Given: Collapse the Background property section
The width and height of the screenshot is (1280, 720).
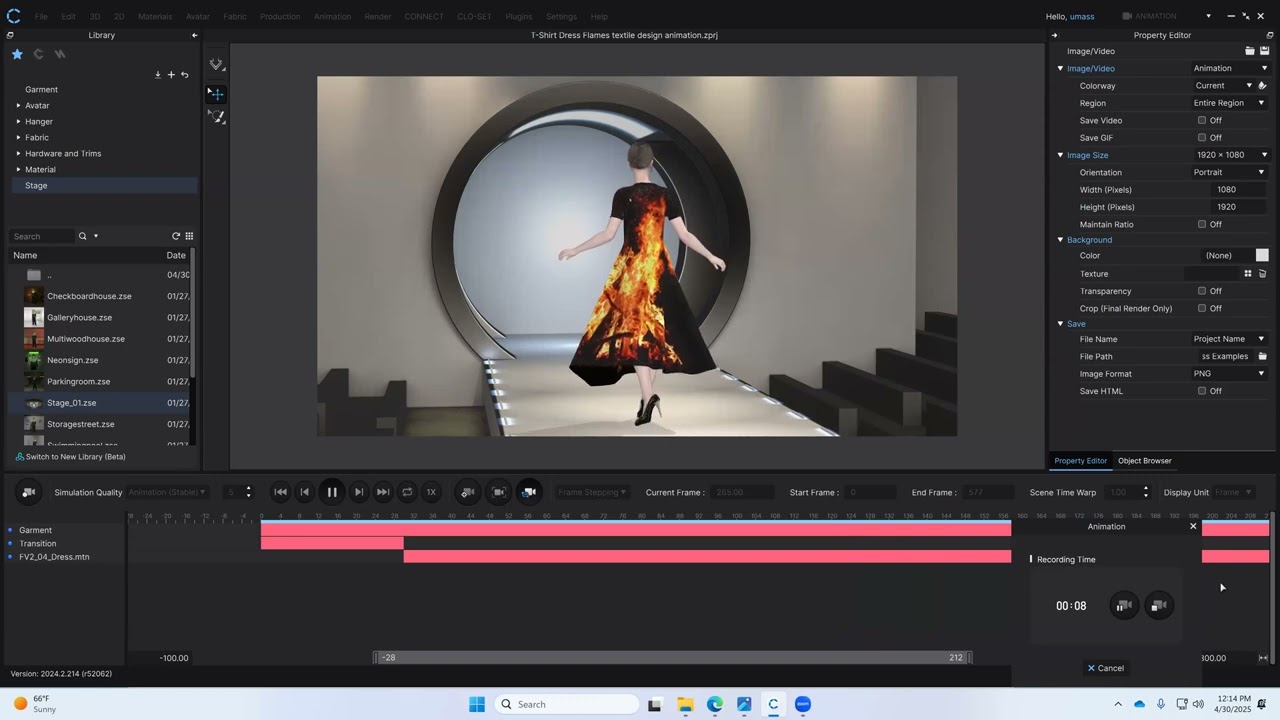Looking at the screenshot, I should tap(1060, 240).
